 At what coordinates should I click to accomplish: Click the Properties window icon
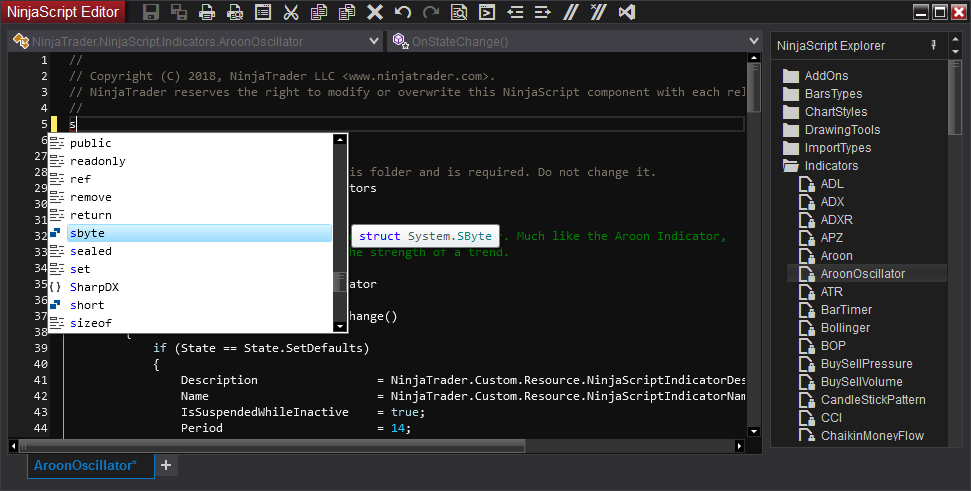coord(263,12)
